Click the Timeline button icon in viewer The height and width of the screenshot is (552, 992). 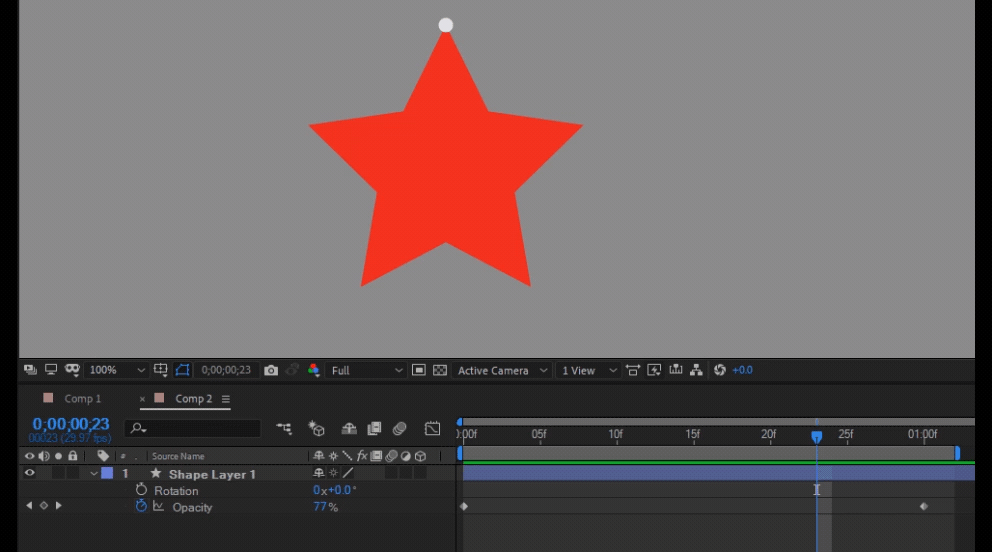(676, 370)
